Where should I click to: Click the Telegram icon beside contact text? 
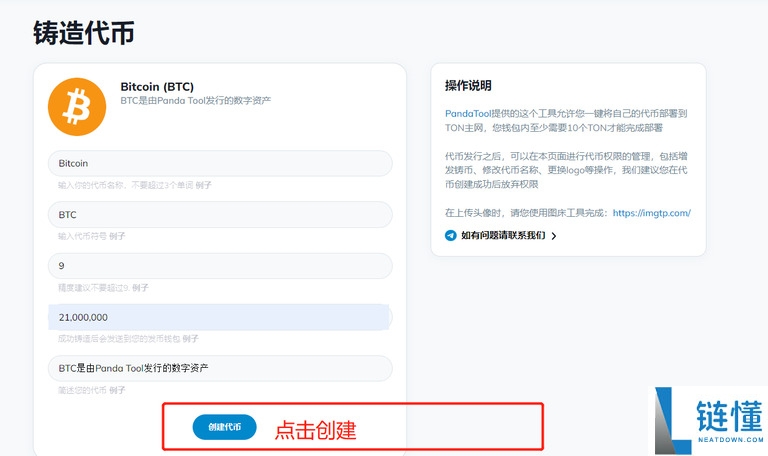pyautogui.click(x=451, y=236)
